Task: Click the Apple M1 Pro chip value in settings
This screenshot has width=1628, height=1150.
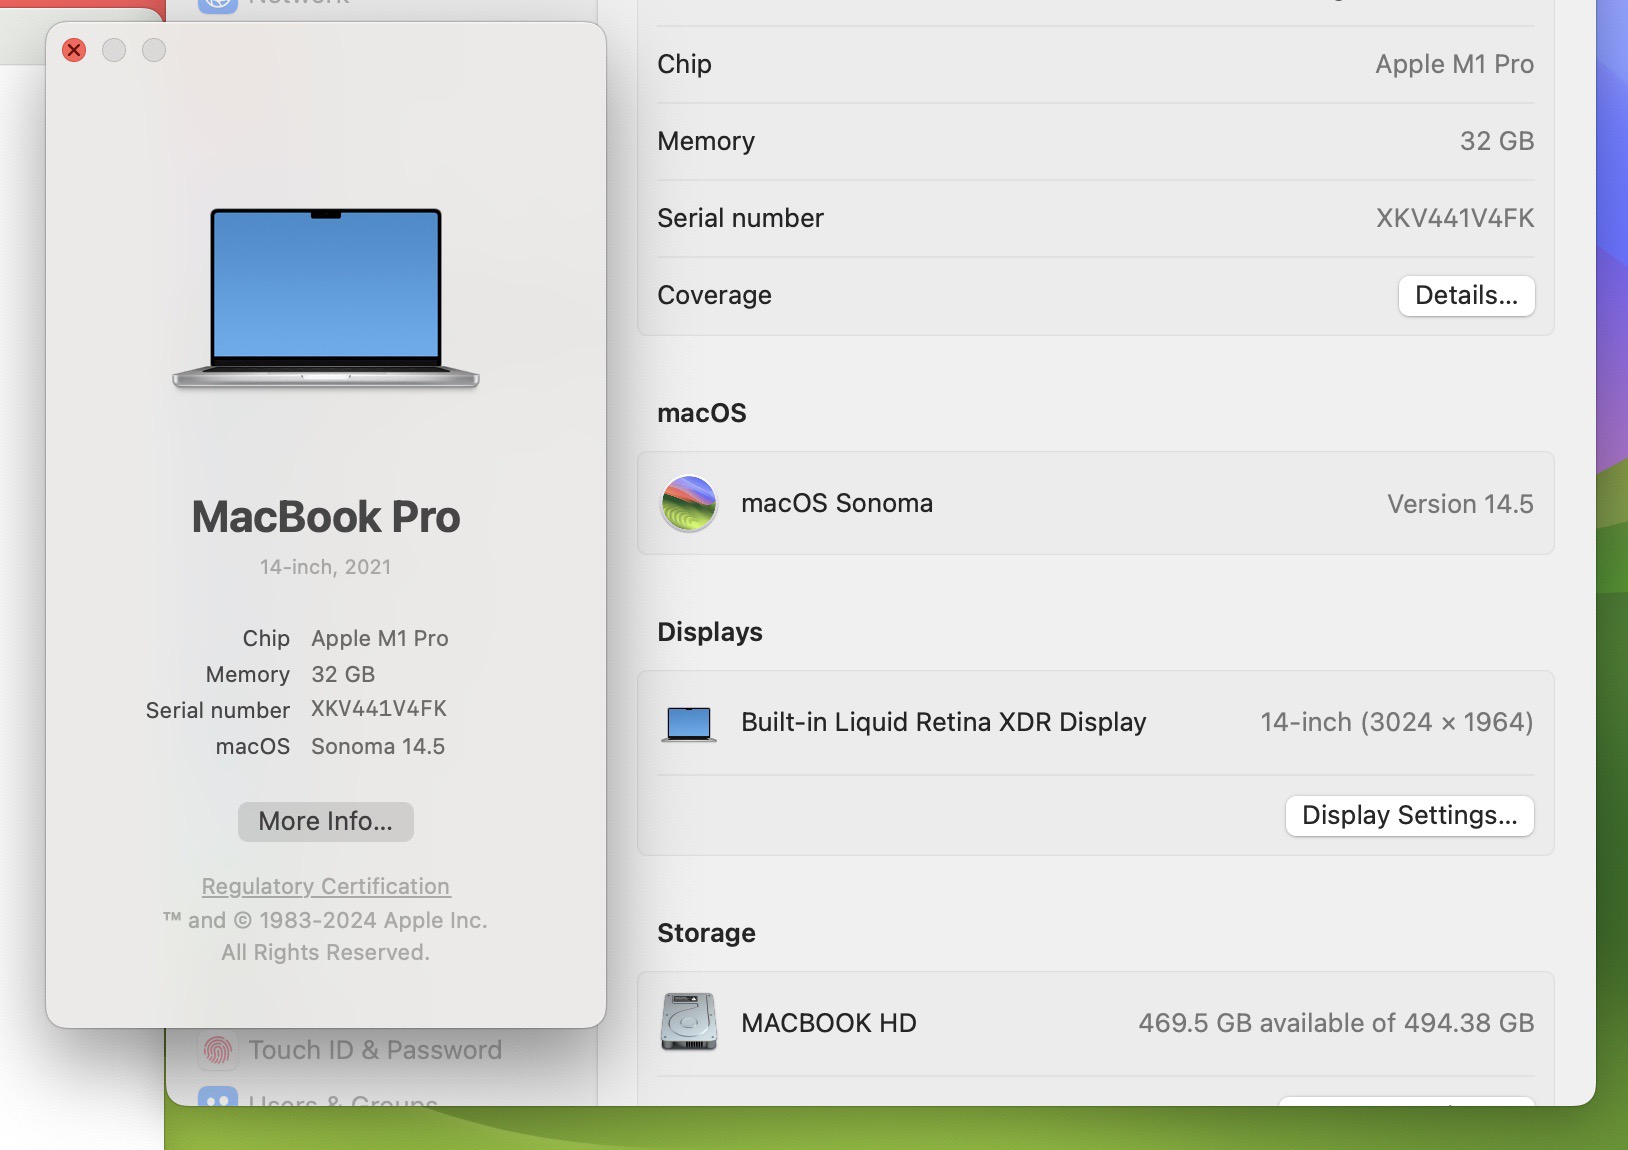Action: [1455, 64]
